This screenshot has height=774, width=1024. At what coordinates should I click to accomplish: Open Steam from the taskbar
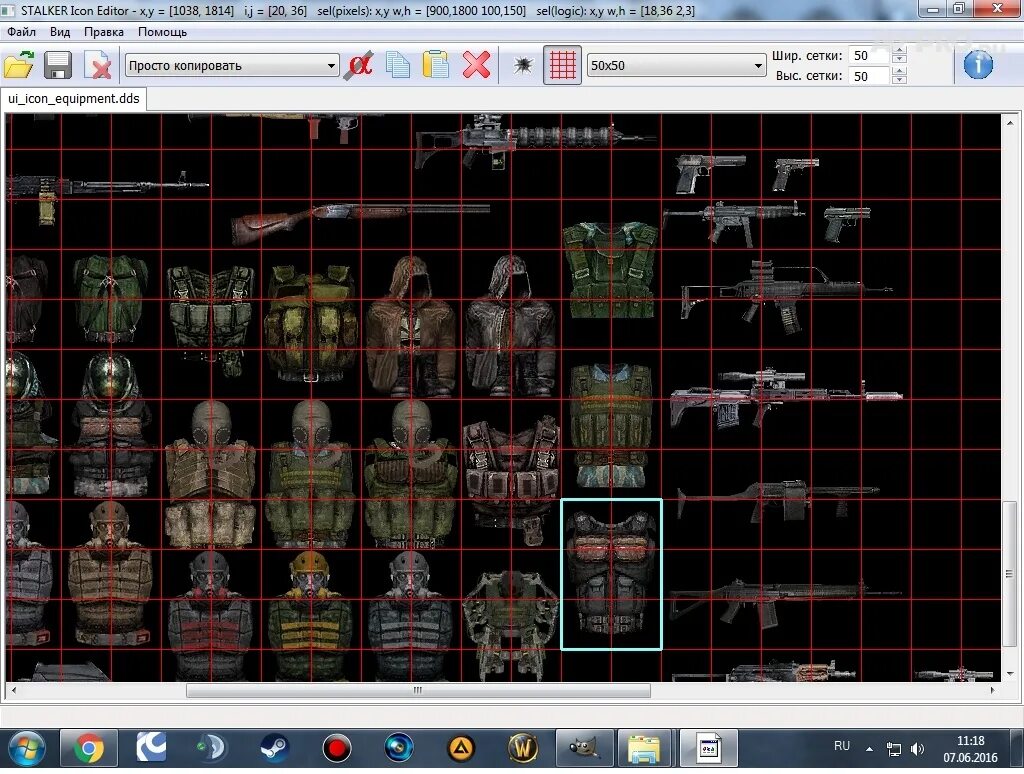(274, 749)
